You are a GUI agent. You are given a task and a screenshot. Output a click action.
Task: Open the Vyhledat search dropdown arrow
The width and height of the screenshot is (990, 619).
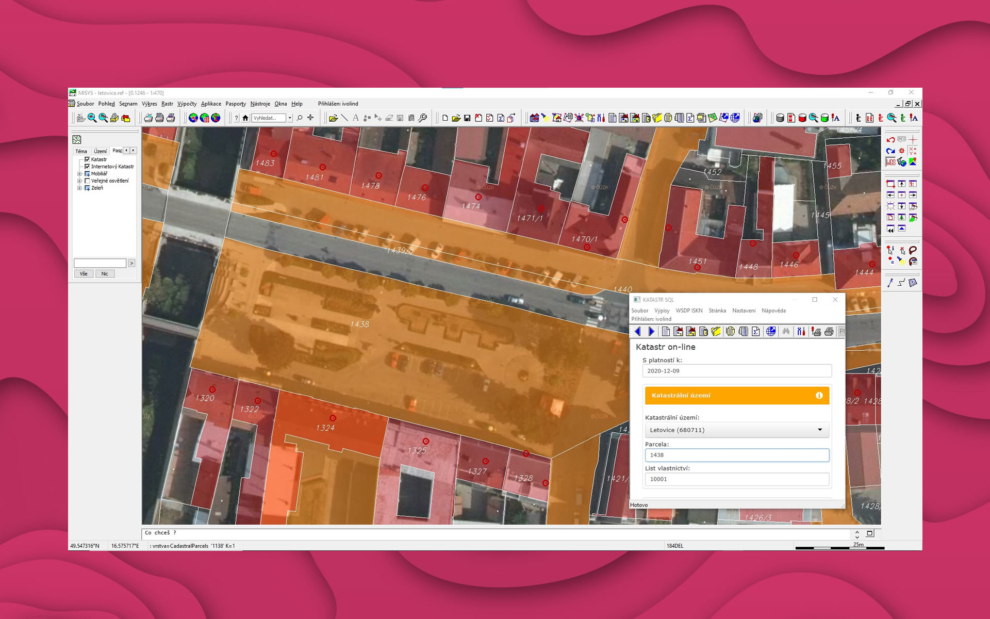point(290,117)
